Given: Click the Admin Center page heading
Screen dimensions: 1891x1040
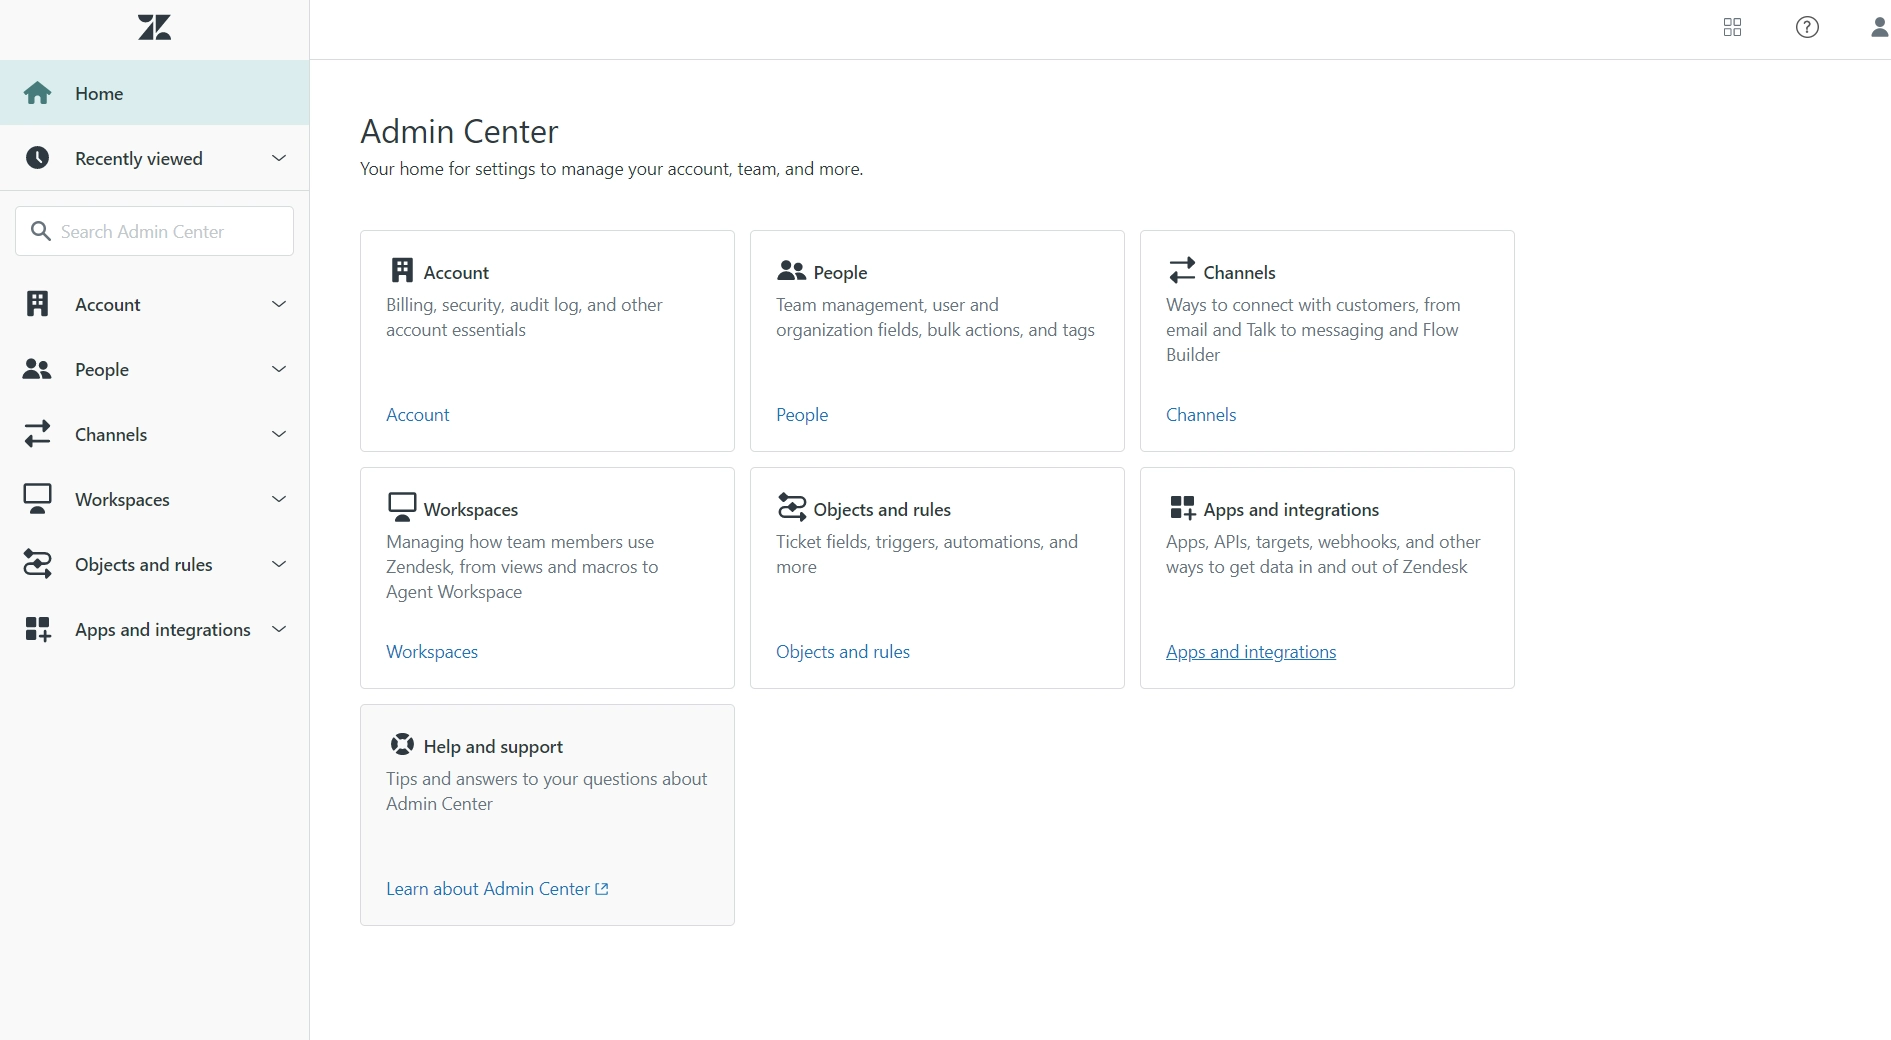Looking at the screenshot, I should (x=459, y=131).
